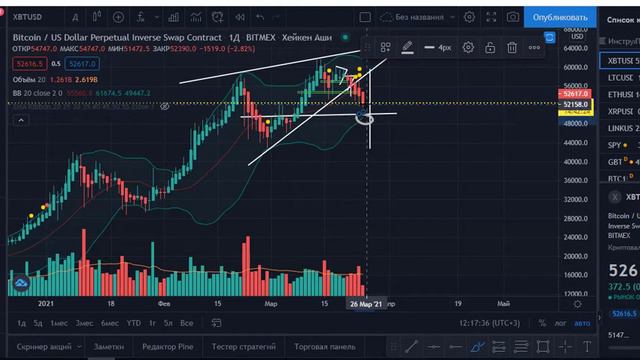
Task: Select the chart layout rectangle icon
Action: point(365,17)
